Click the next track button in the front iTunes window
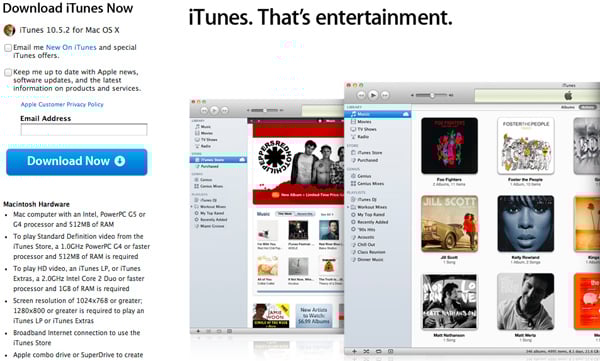Viewport: 600px width, 361px height. point(385,95)
